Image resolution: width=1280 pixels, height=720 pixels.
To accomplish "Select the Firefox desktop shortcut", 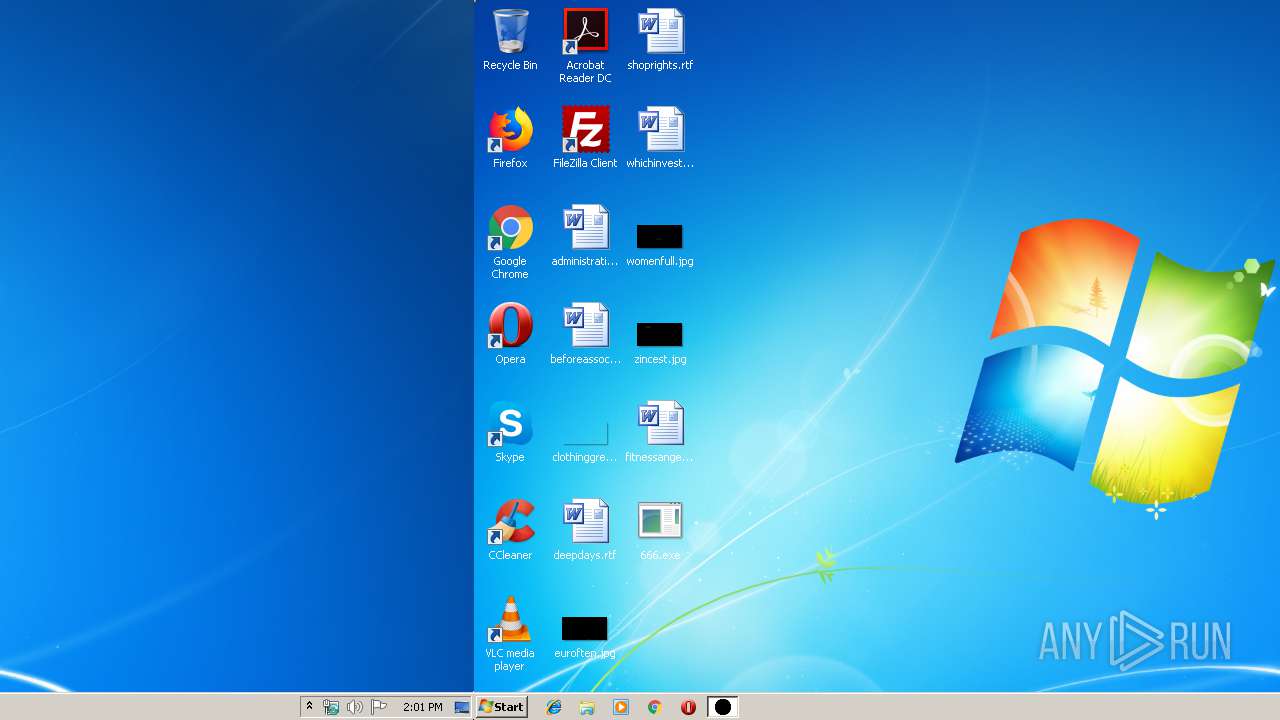I will (x=510, y=138).
